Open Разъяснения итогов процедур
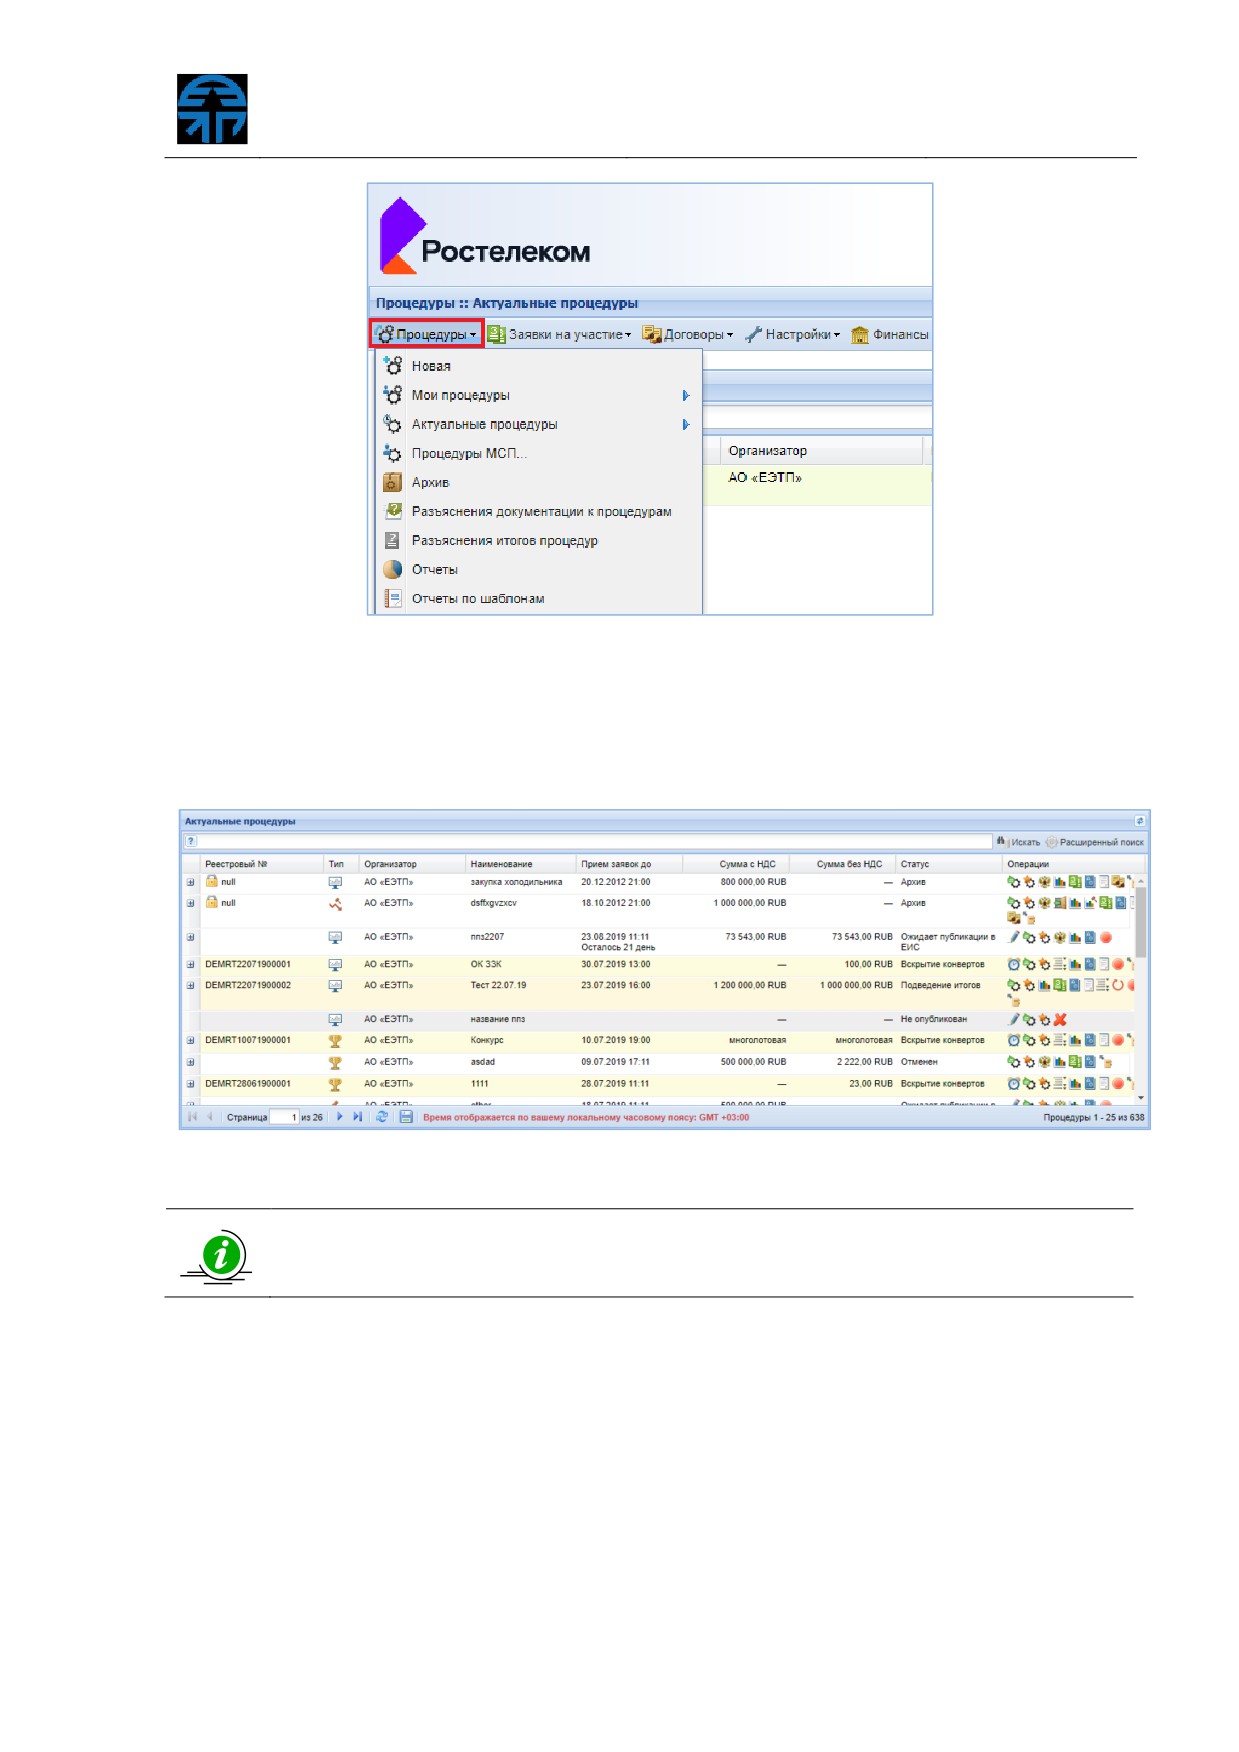Viewport: 1239px width, 1752px height. click(539, 540)
